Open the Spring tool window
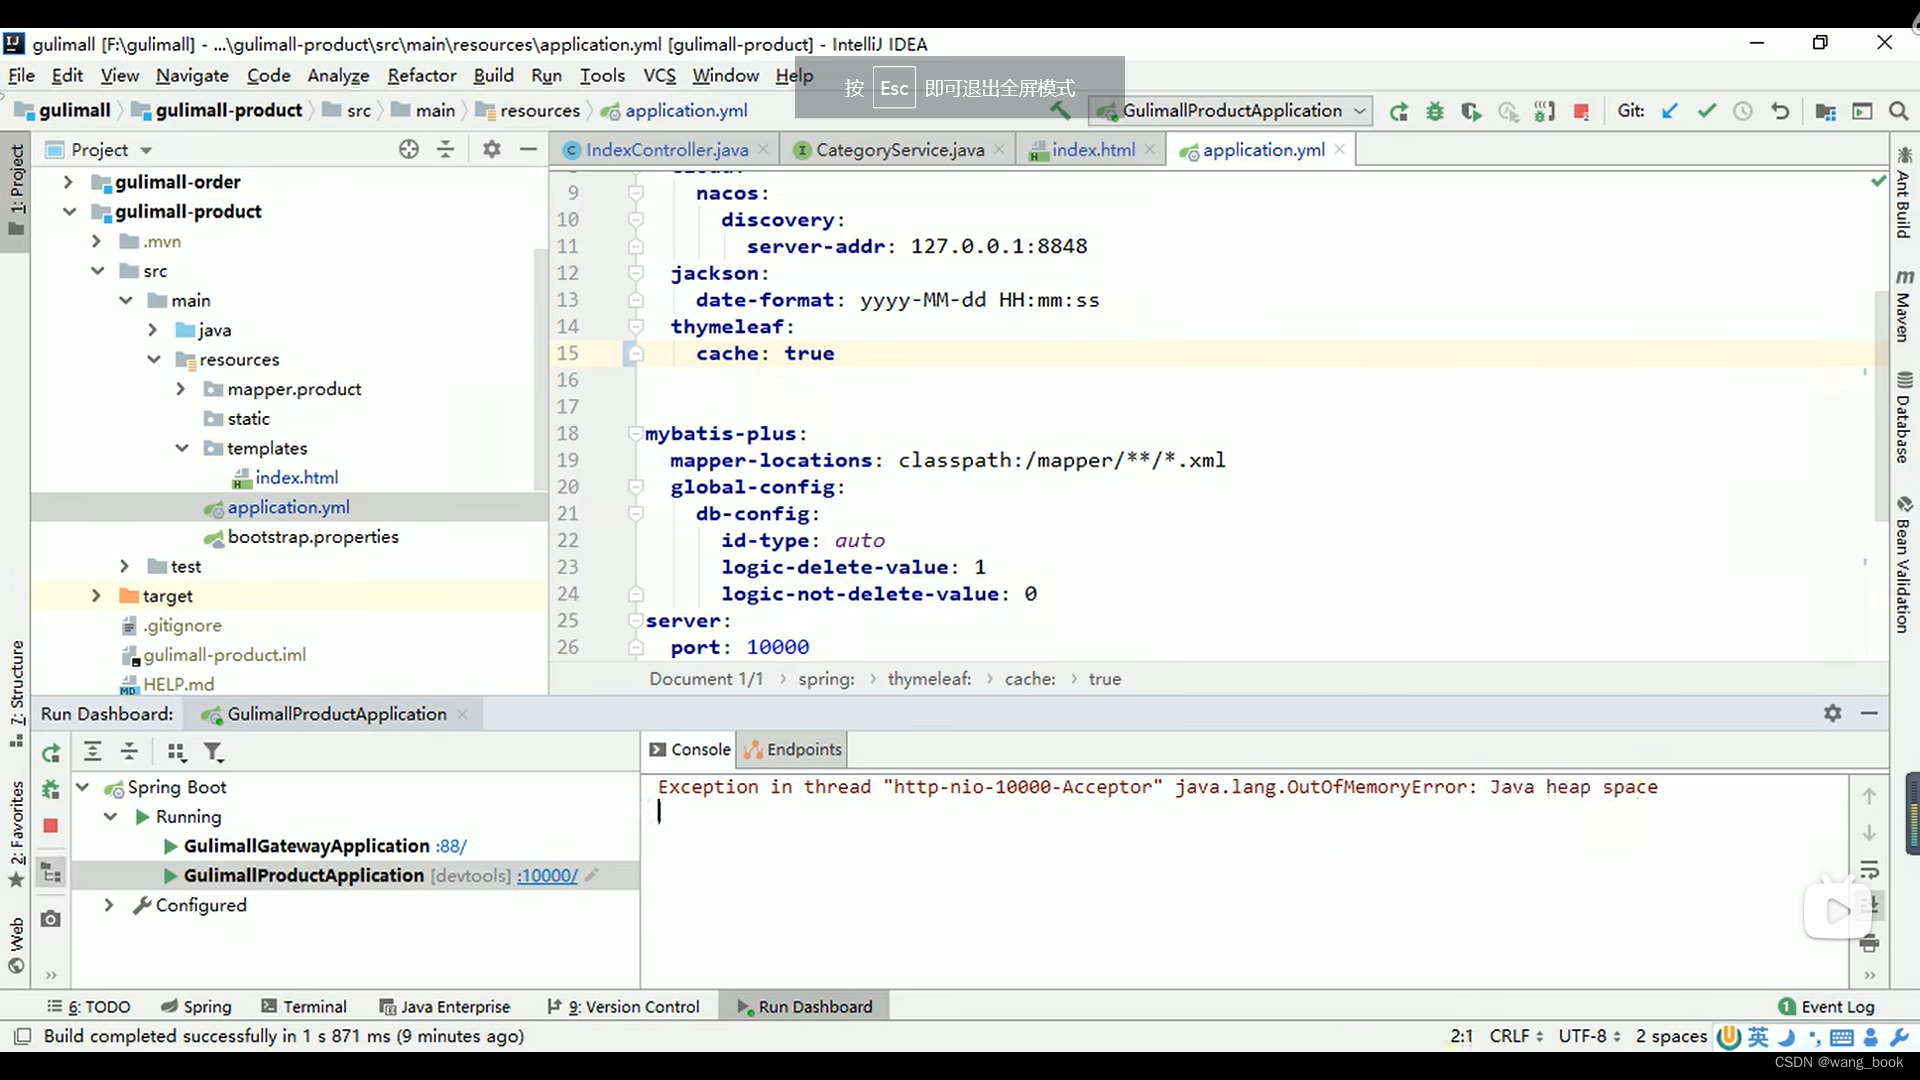The width and height of the screenshot is (1920, 1080). coord(197,1006)
